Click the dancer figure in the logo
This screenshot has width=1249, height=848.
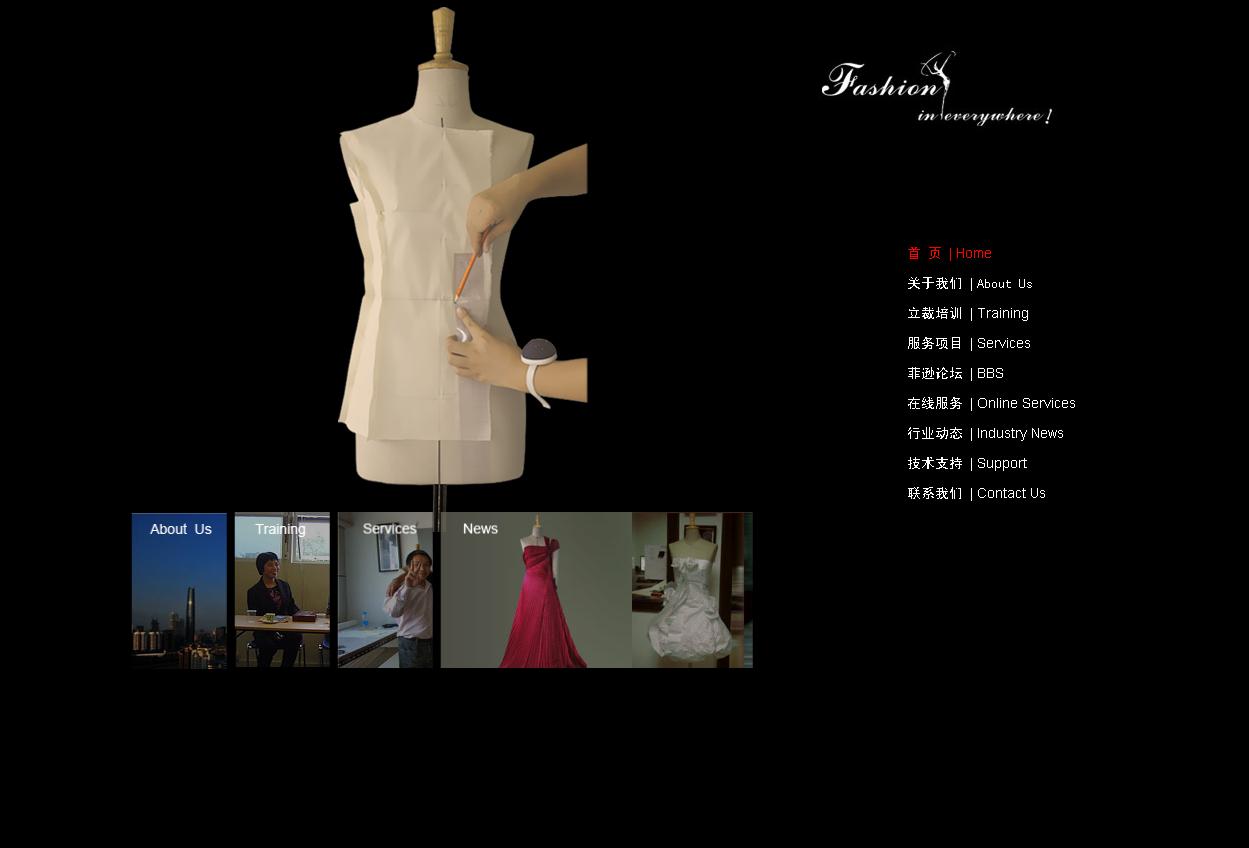[940, 72]
